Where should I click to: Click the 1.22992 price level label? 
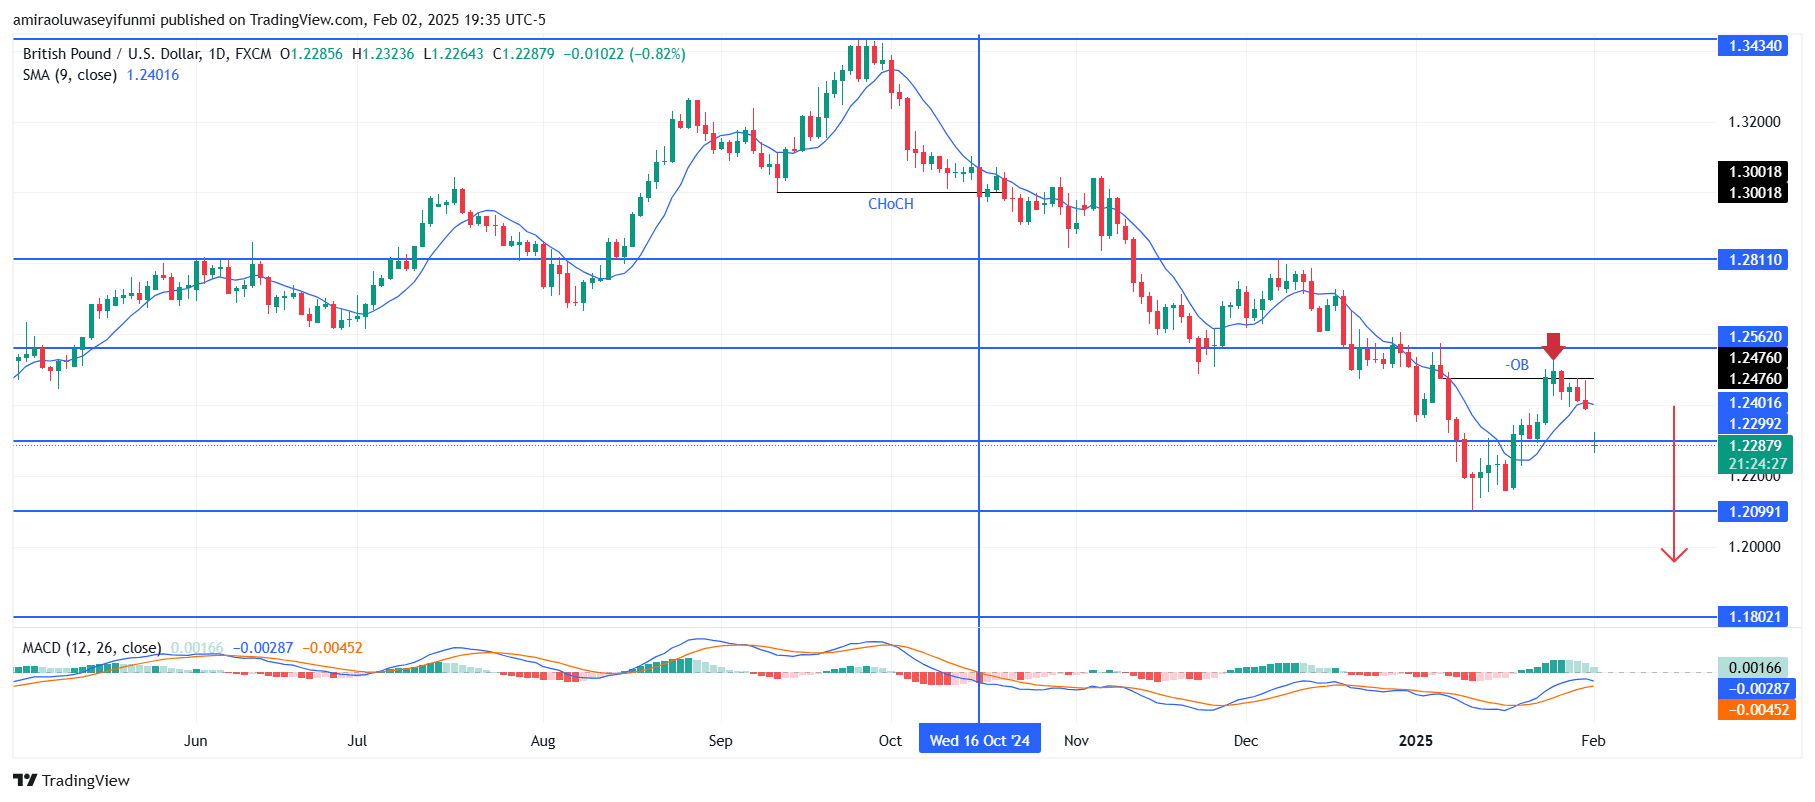pos(1755,424)
